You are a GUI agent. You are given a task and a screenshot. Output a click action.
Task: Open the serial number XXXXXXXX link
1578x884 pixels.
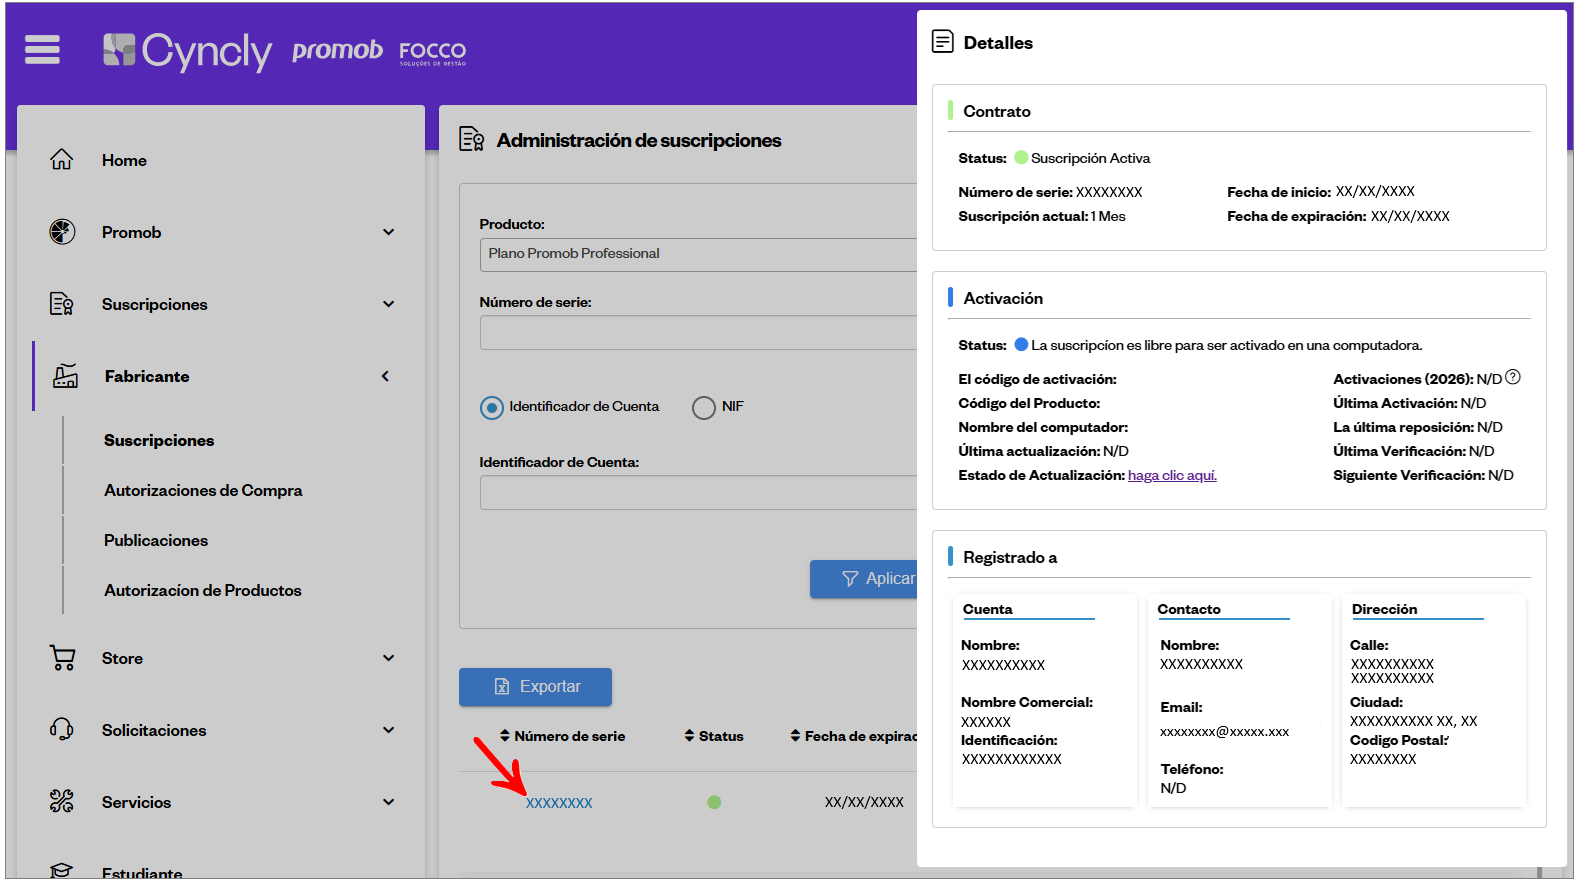coord(559,803)
